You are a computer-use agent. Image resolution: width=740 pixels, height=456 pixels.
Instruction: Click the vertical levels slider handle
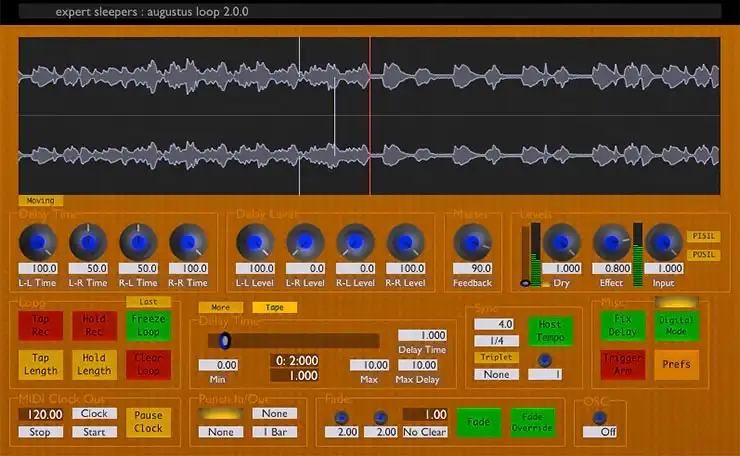[525, 283]
